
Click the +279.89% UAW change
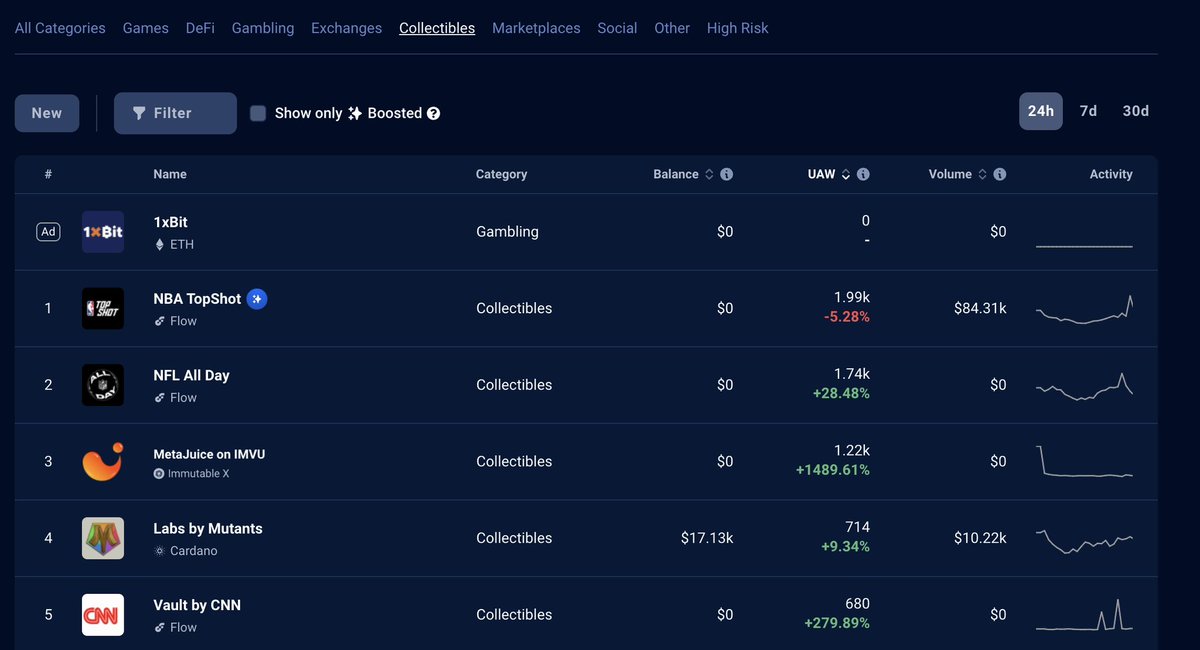[837, 623]
